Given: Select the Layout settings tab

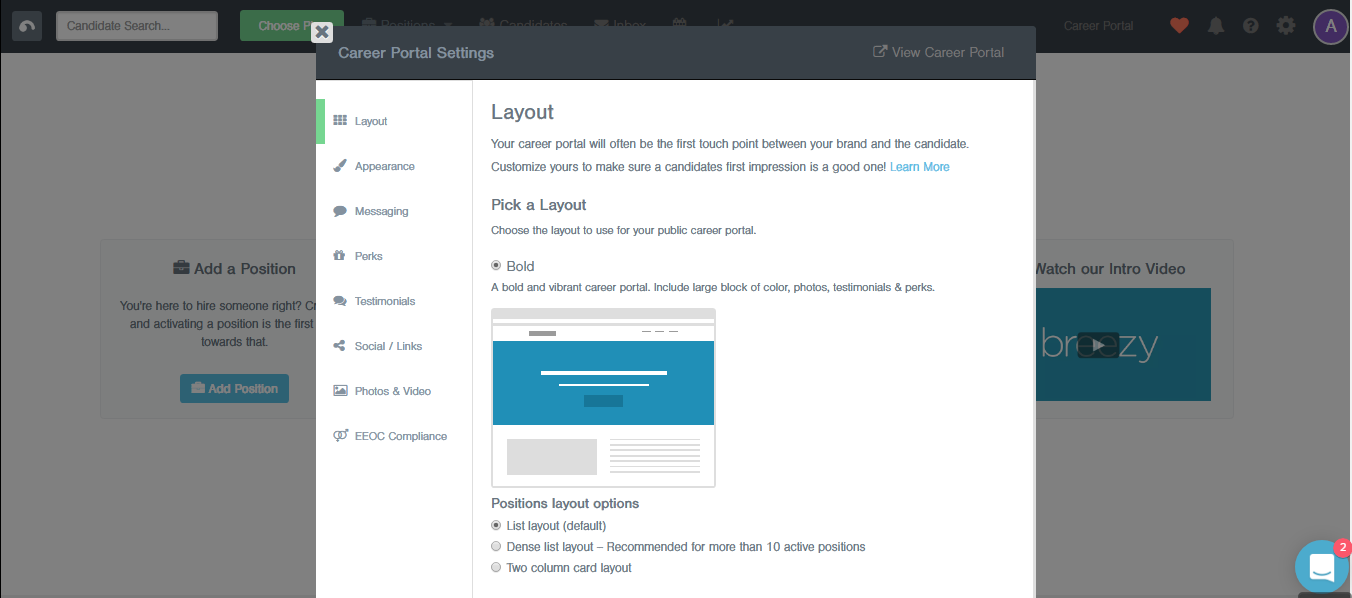Looking at the screenshot, I should point(394,121).
